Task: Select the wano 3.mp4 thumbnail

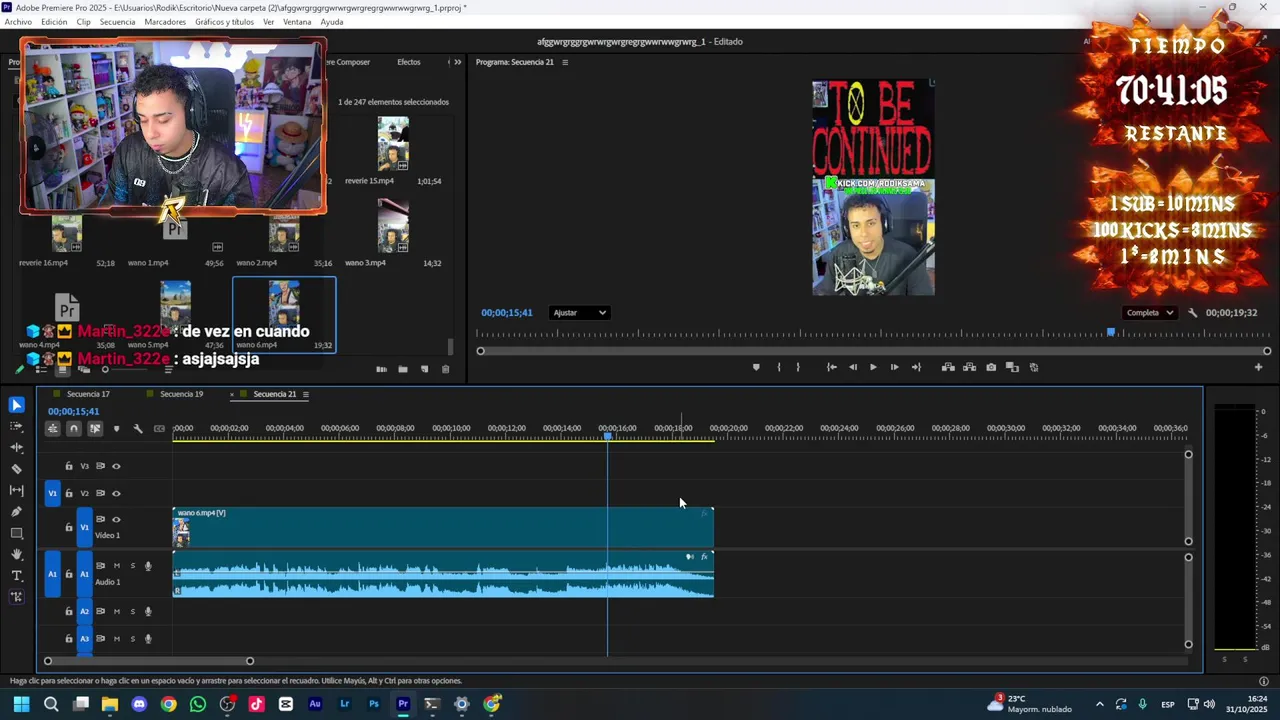Action: [393, 225]
